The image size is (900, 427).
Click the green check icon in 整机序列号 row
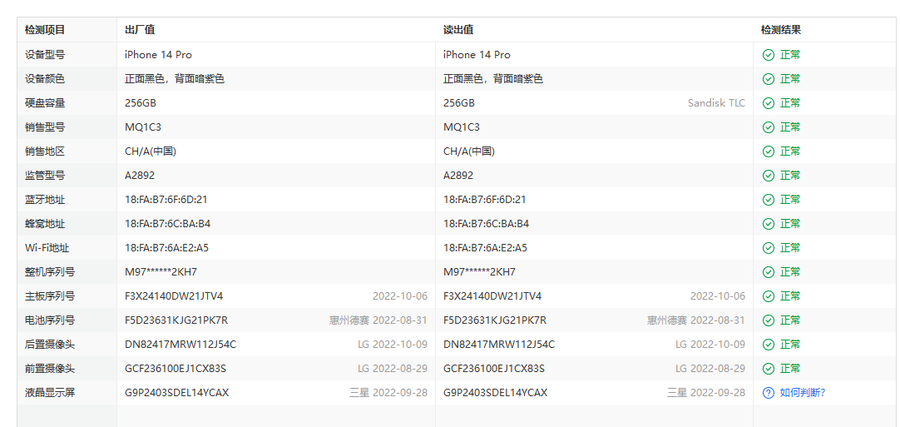tap(768, 272)
